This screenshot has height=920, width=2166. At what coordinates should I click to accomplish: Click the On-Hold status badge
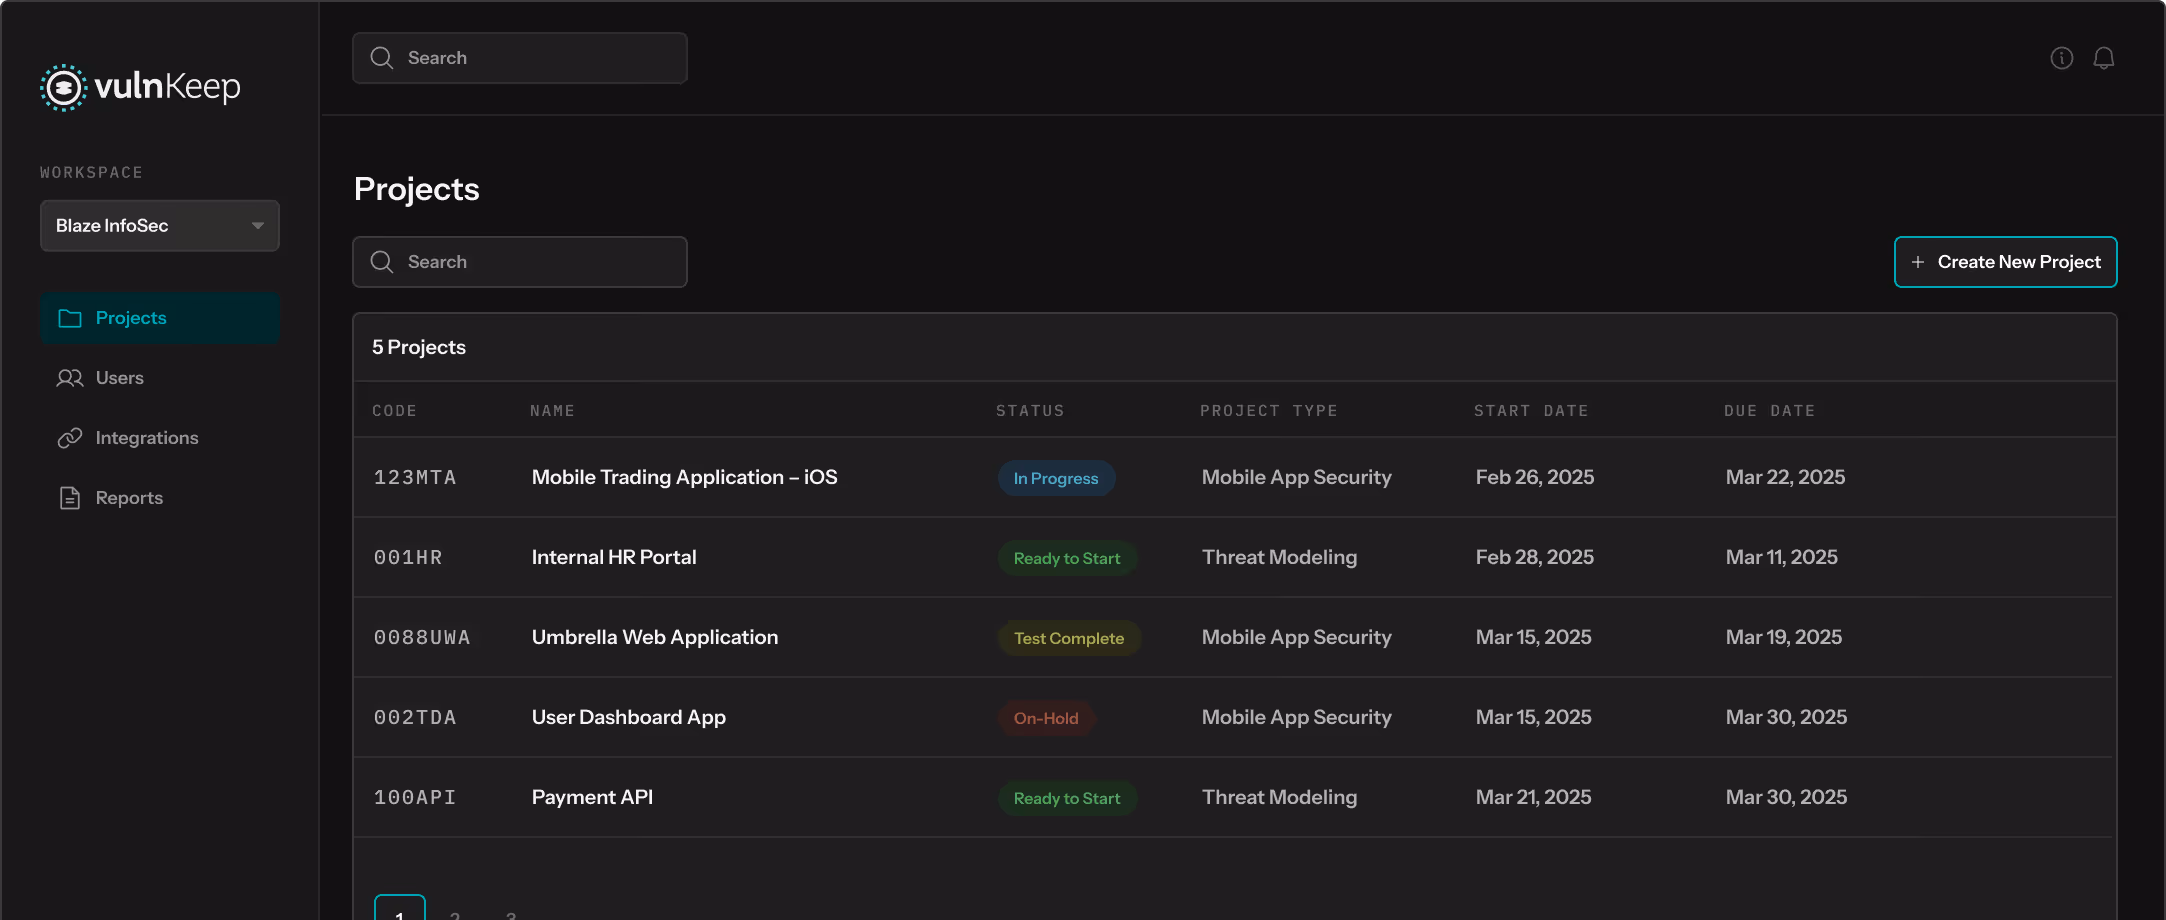1046,718
